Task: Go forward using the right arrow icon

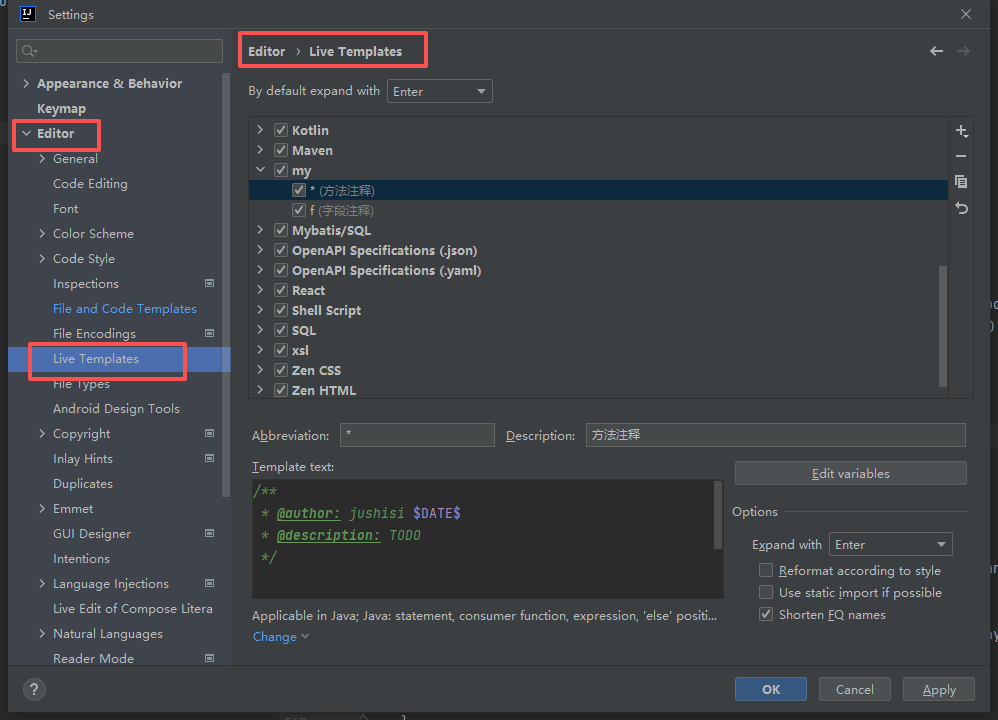Action: click(x=963, y=51)
